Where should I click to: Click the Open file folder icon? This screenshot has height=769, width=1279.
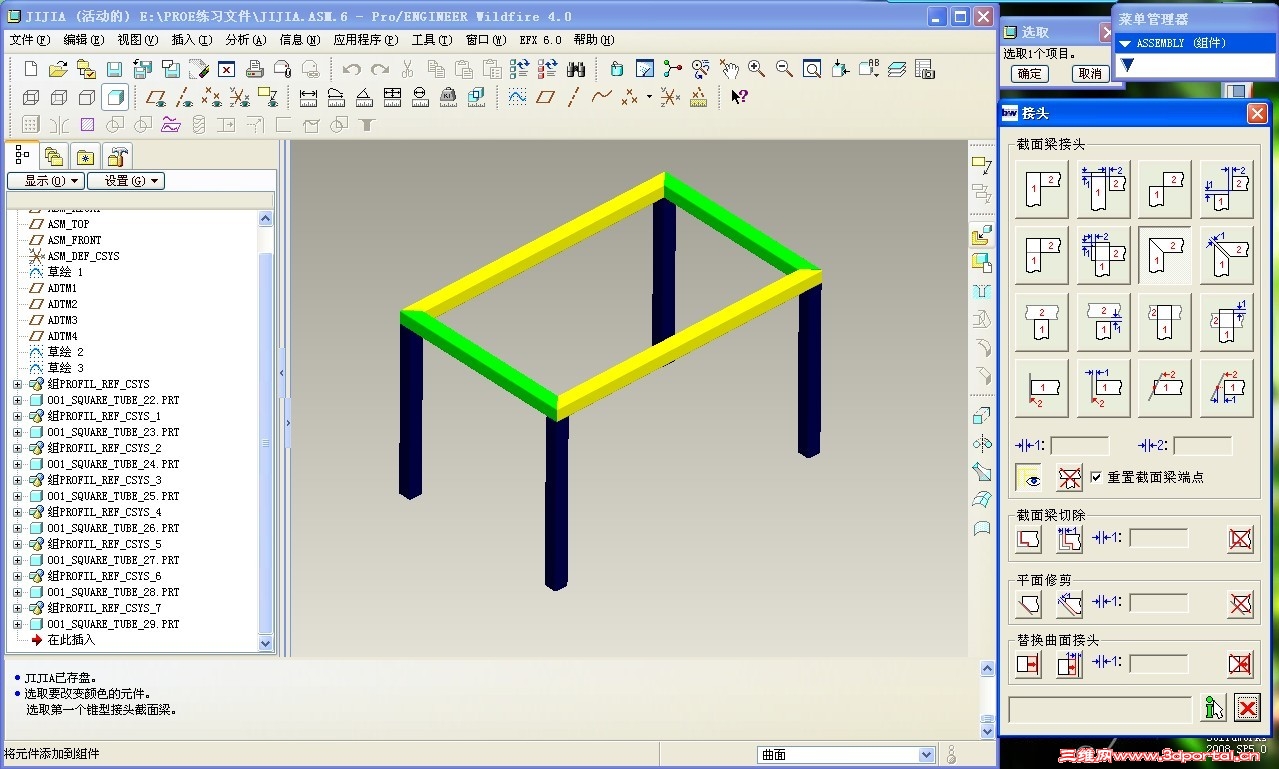click(58, 69)
